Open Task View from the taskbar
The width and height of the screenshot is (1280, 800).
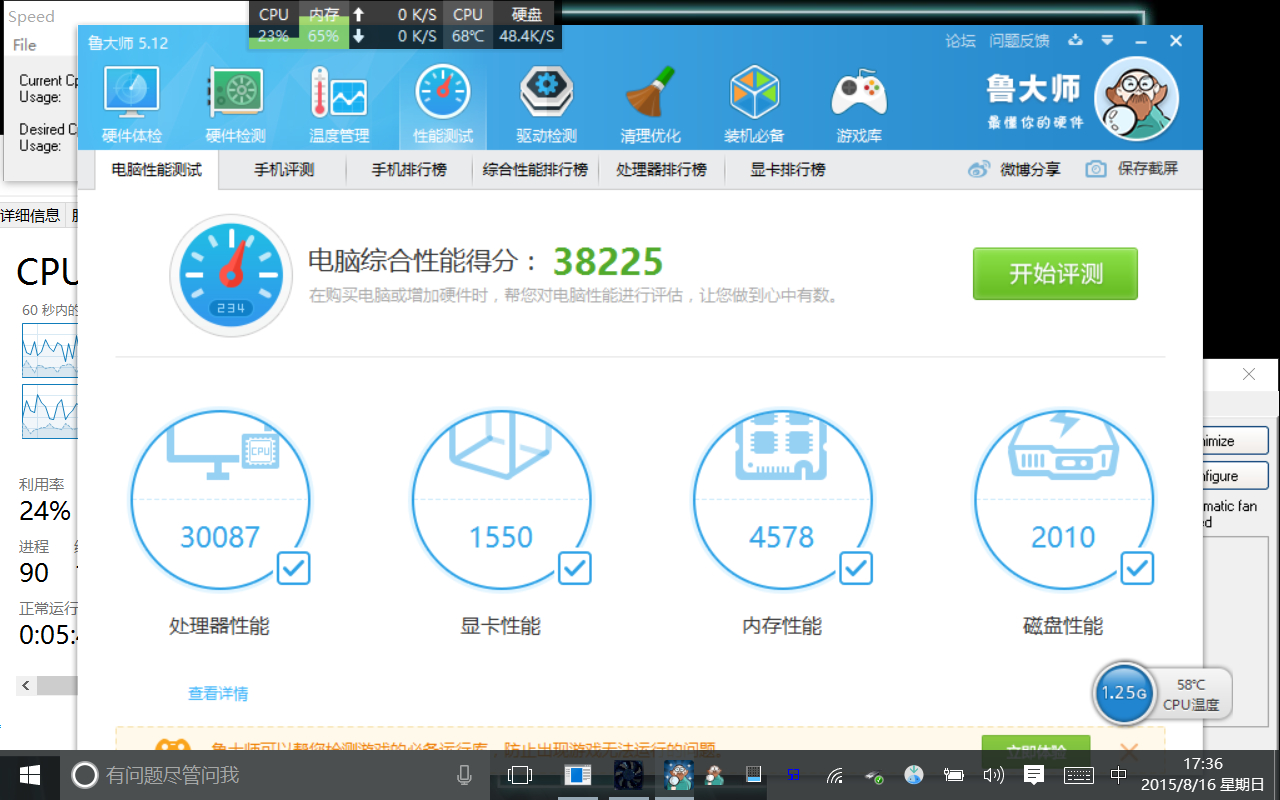(519, 775)
